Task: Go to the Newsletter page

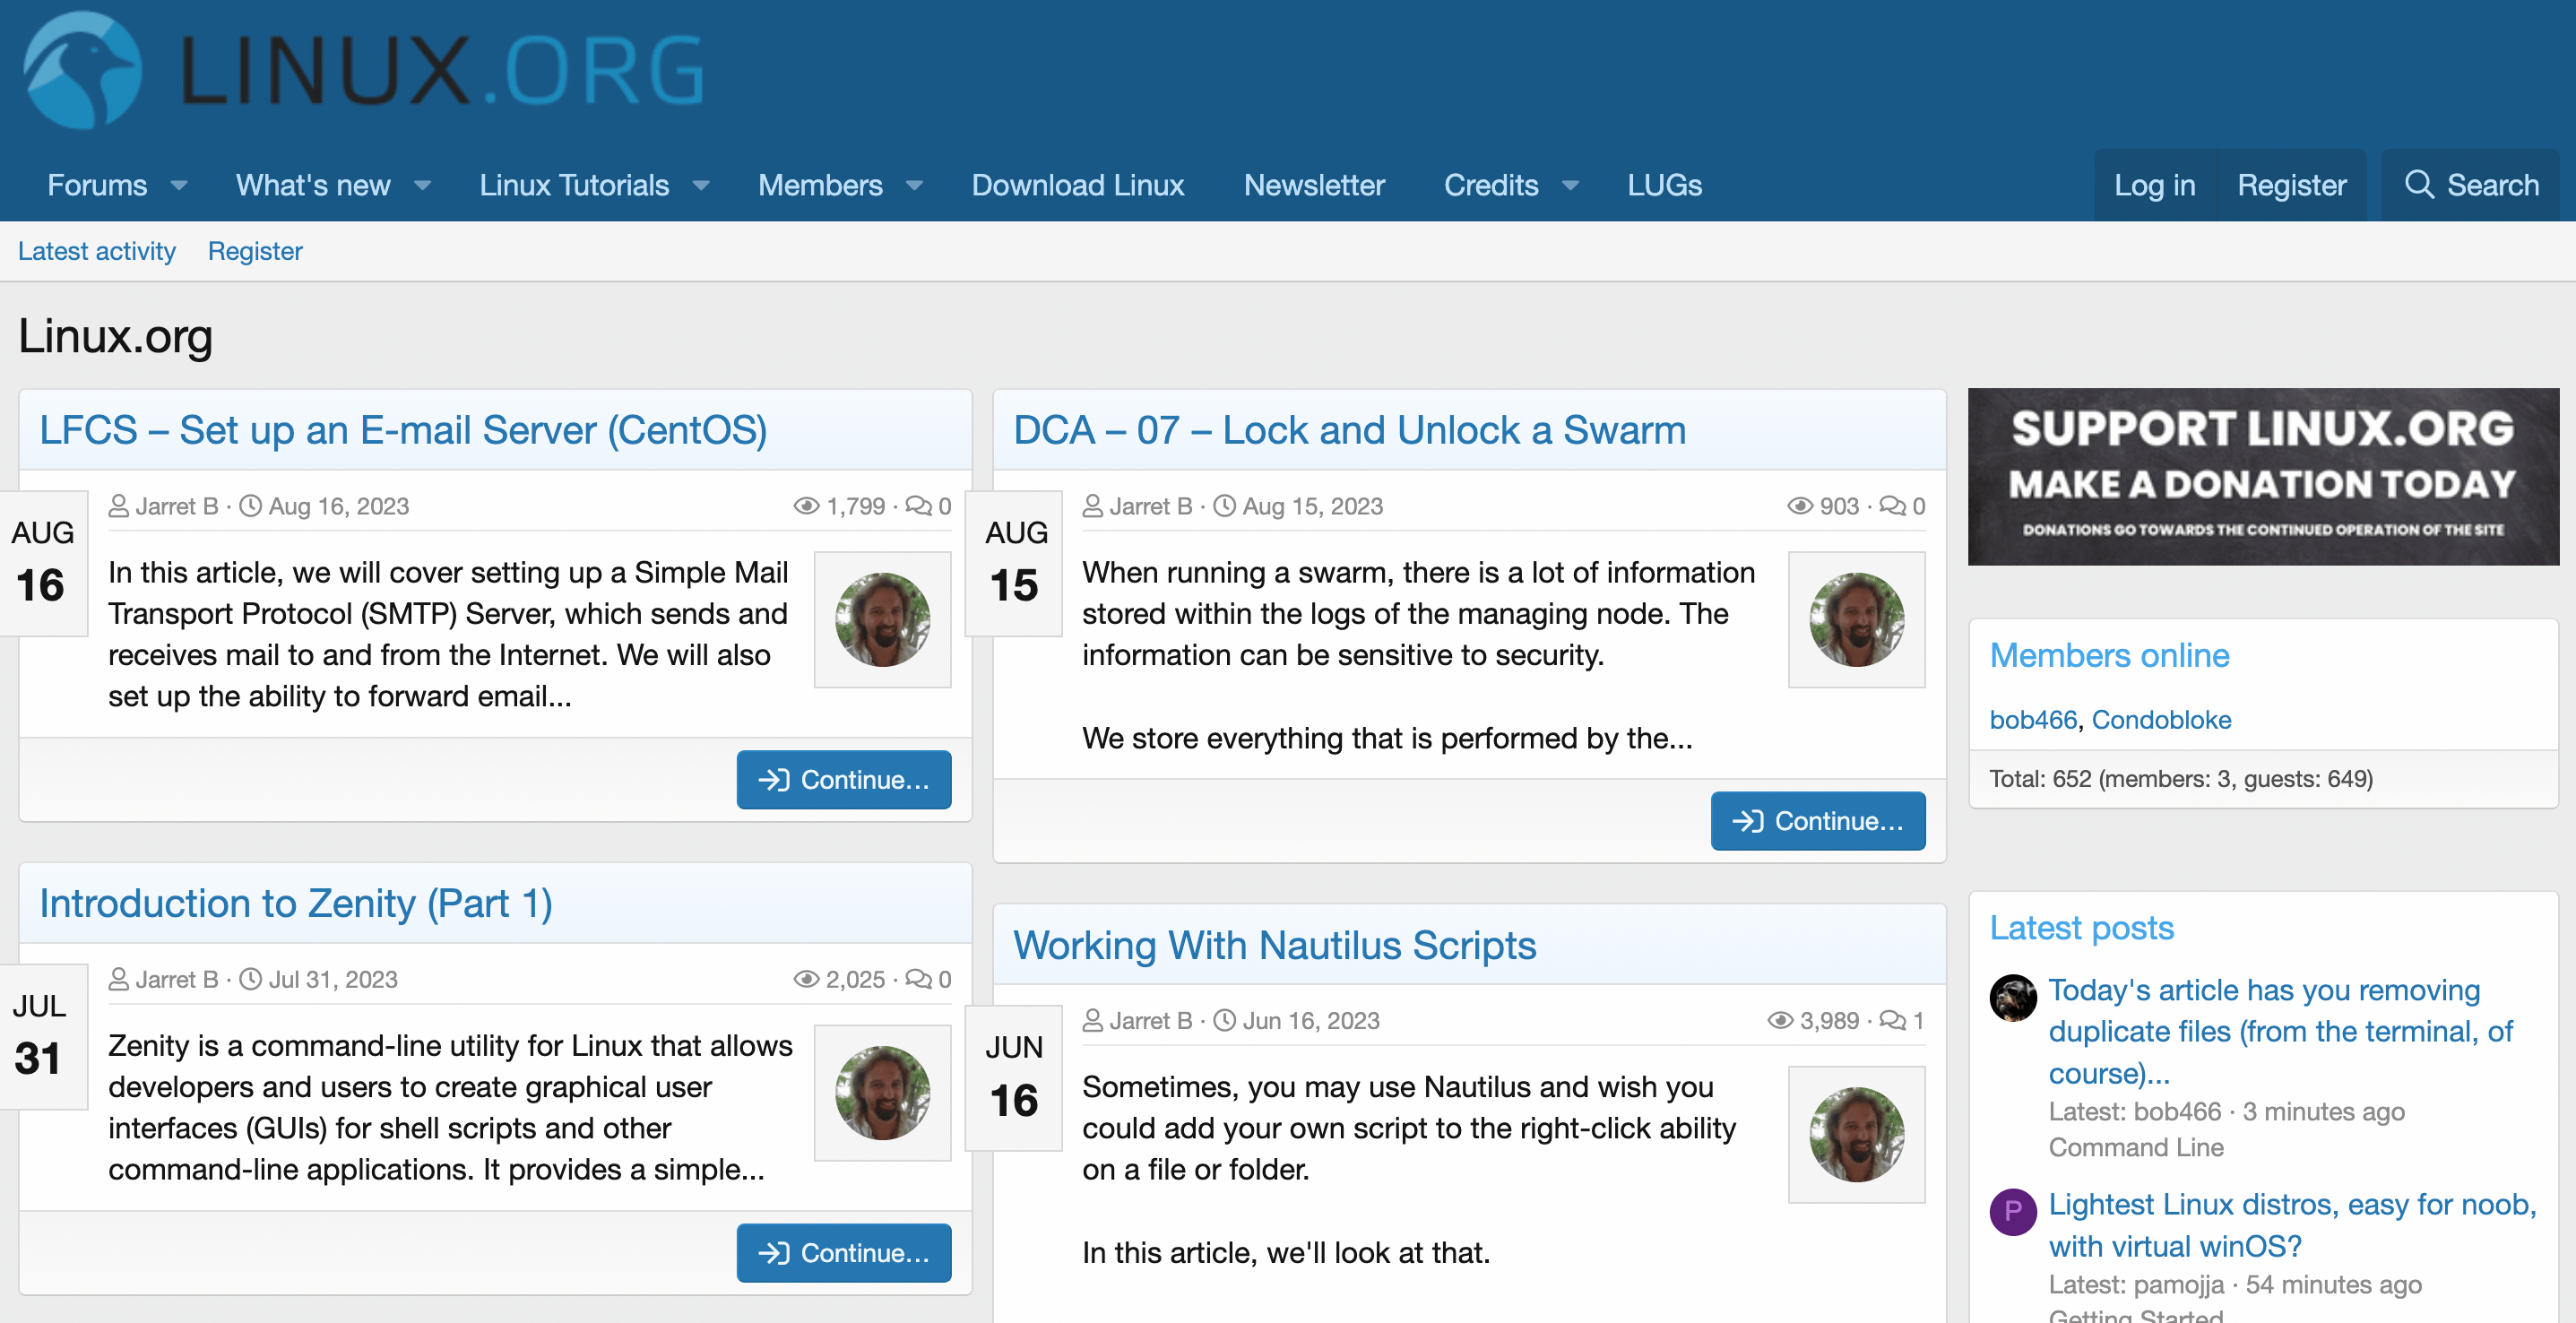Action: (x=1313, y=185)
